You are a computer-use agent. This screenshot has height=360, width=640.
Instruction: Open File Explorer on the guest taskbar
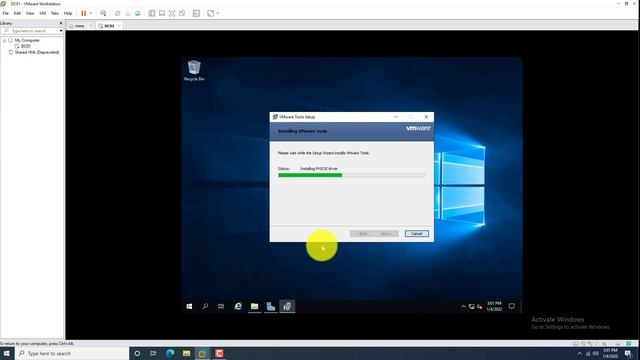254,306
